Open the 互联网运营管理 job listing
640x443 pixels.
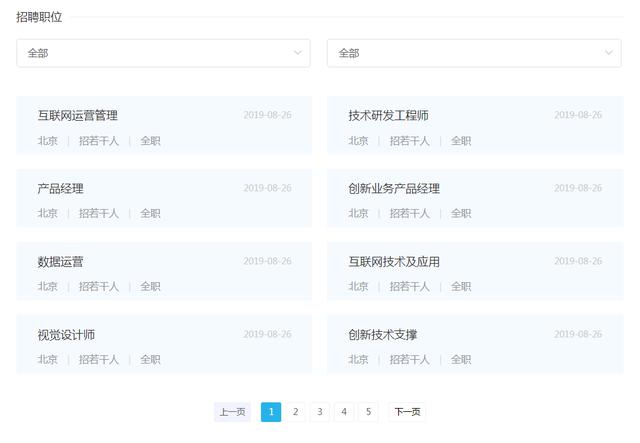tap(78, 116)
